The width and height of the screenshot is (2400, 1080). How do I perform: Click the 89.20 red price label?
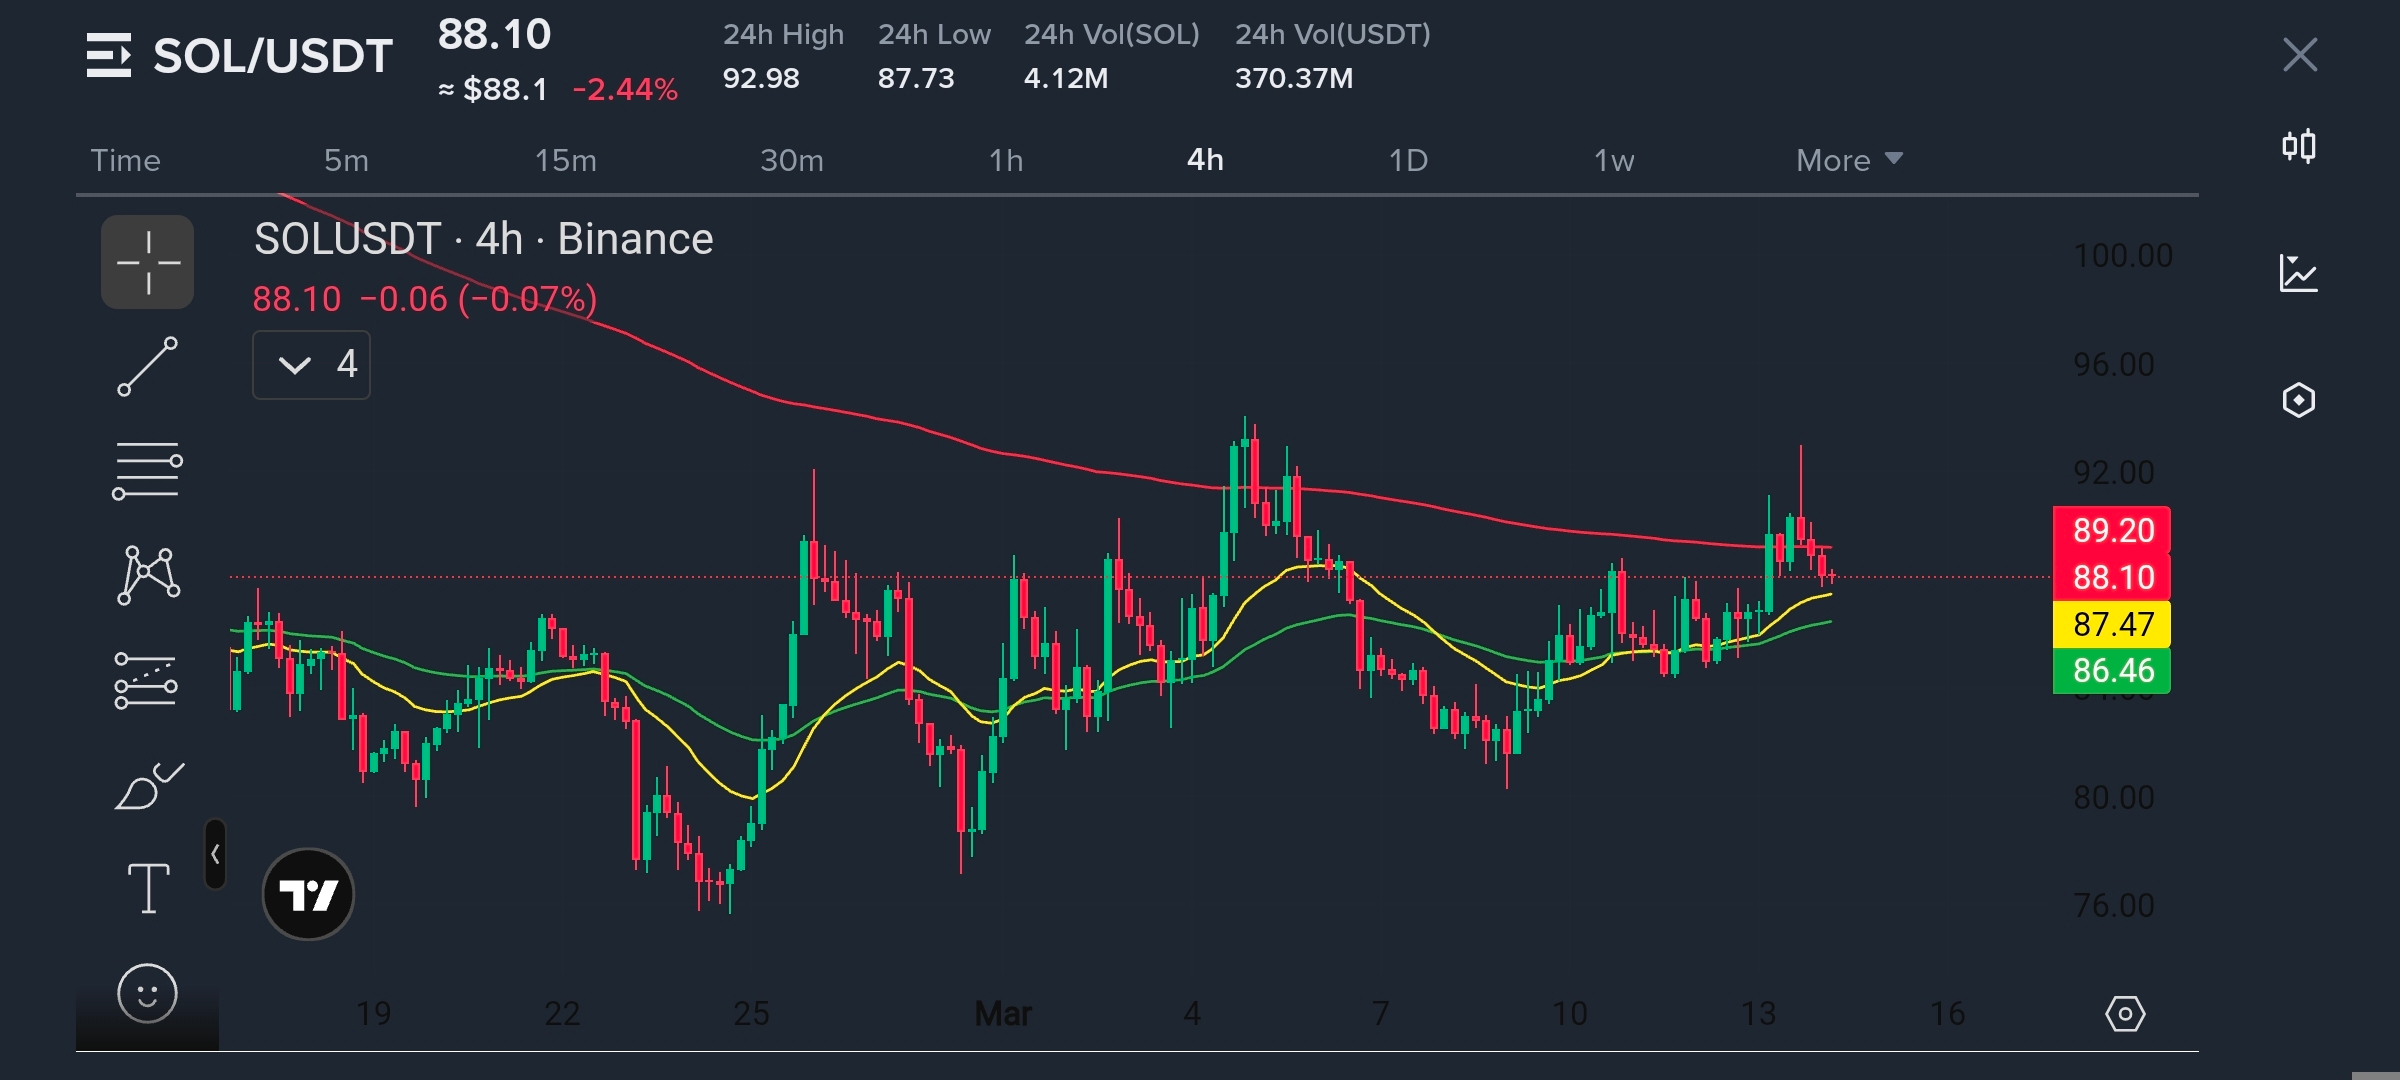click(2112, 530)
